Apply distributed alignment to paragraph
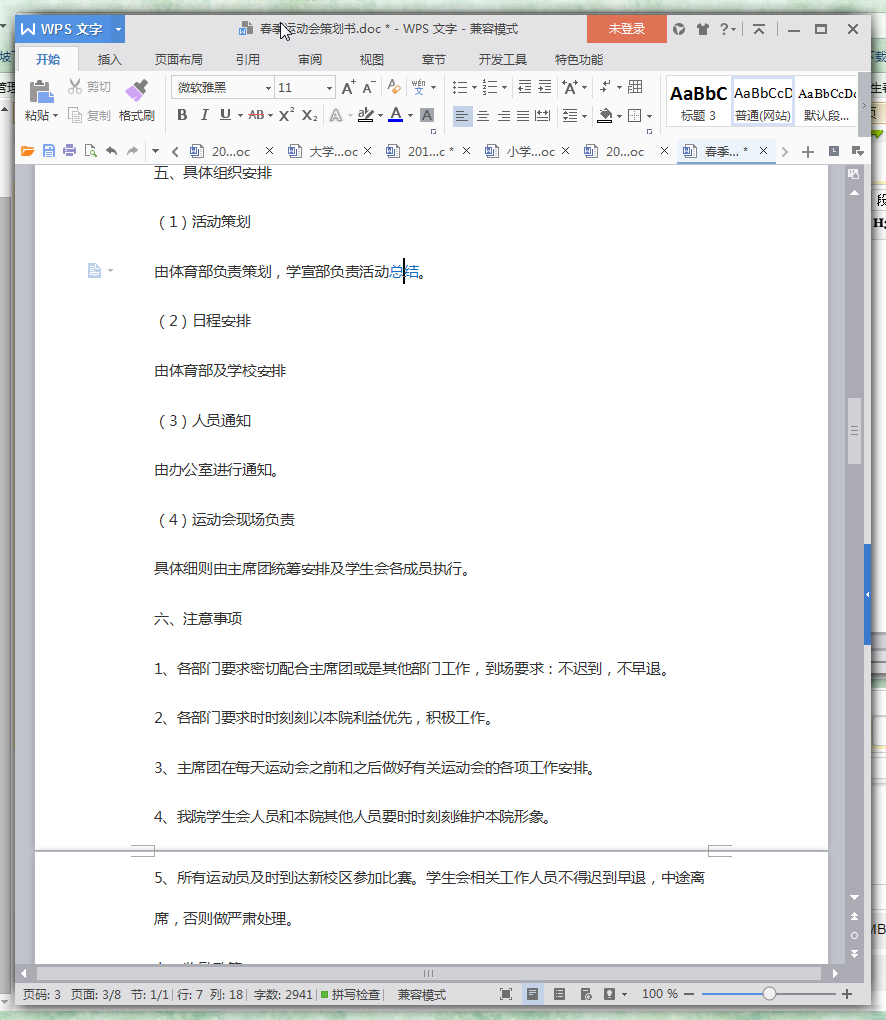This screenshot has width=886, height=1020. (543, 116)
